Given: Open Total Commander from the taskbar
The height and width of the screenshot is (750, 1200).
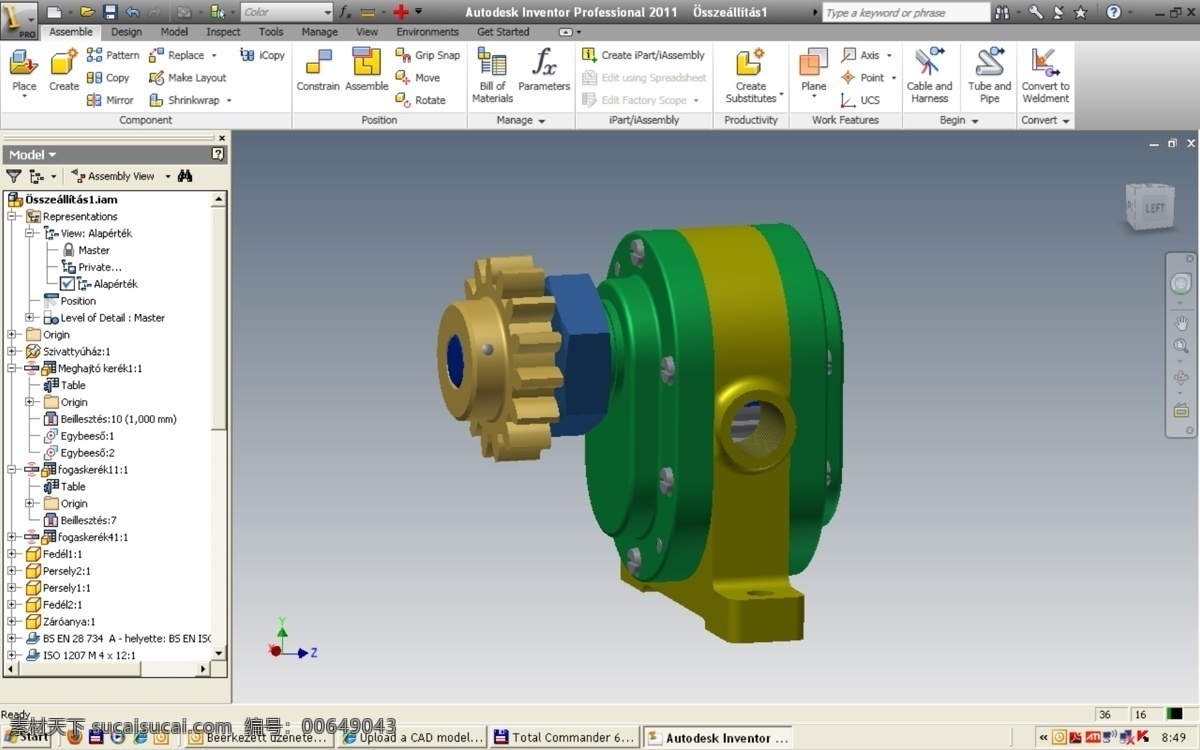Looking at the screenshot, I should (x=564, y=738).
